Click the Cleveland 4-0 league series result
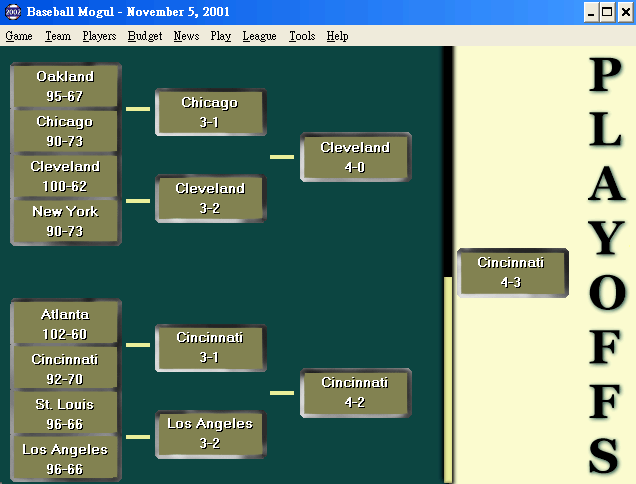Image resolution: width=636 pixels, height=484 pixels. coord(355,157)
